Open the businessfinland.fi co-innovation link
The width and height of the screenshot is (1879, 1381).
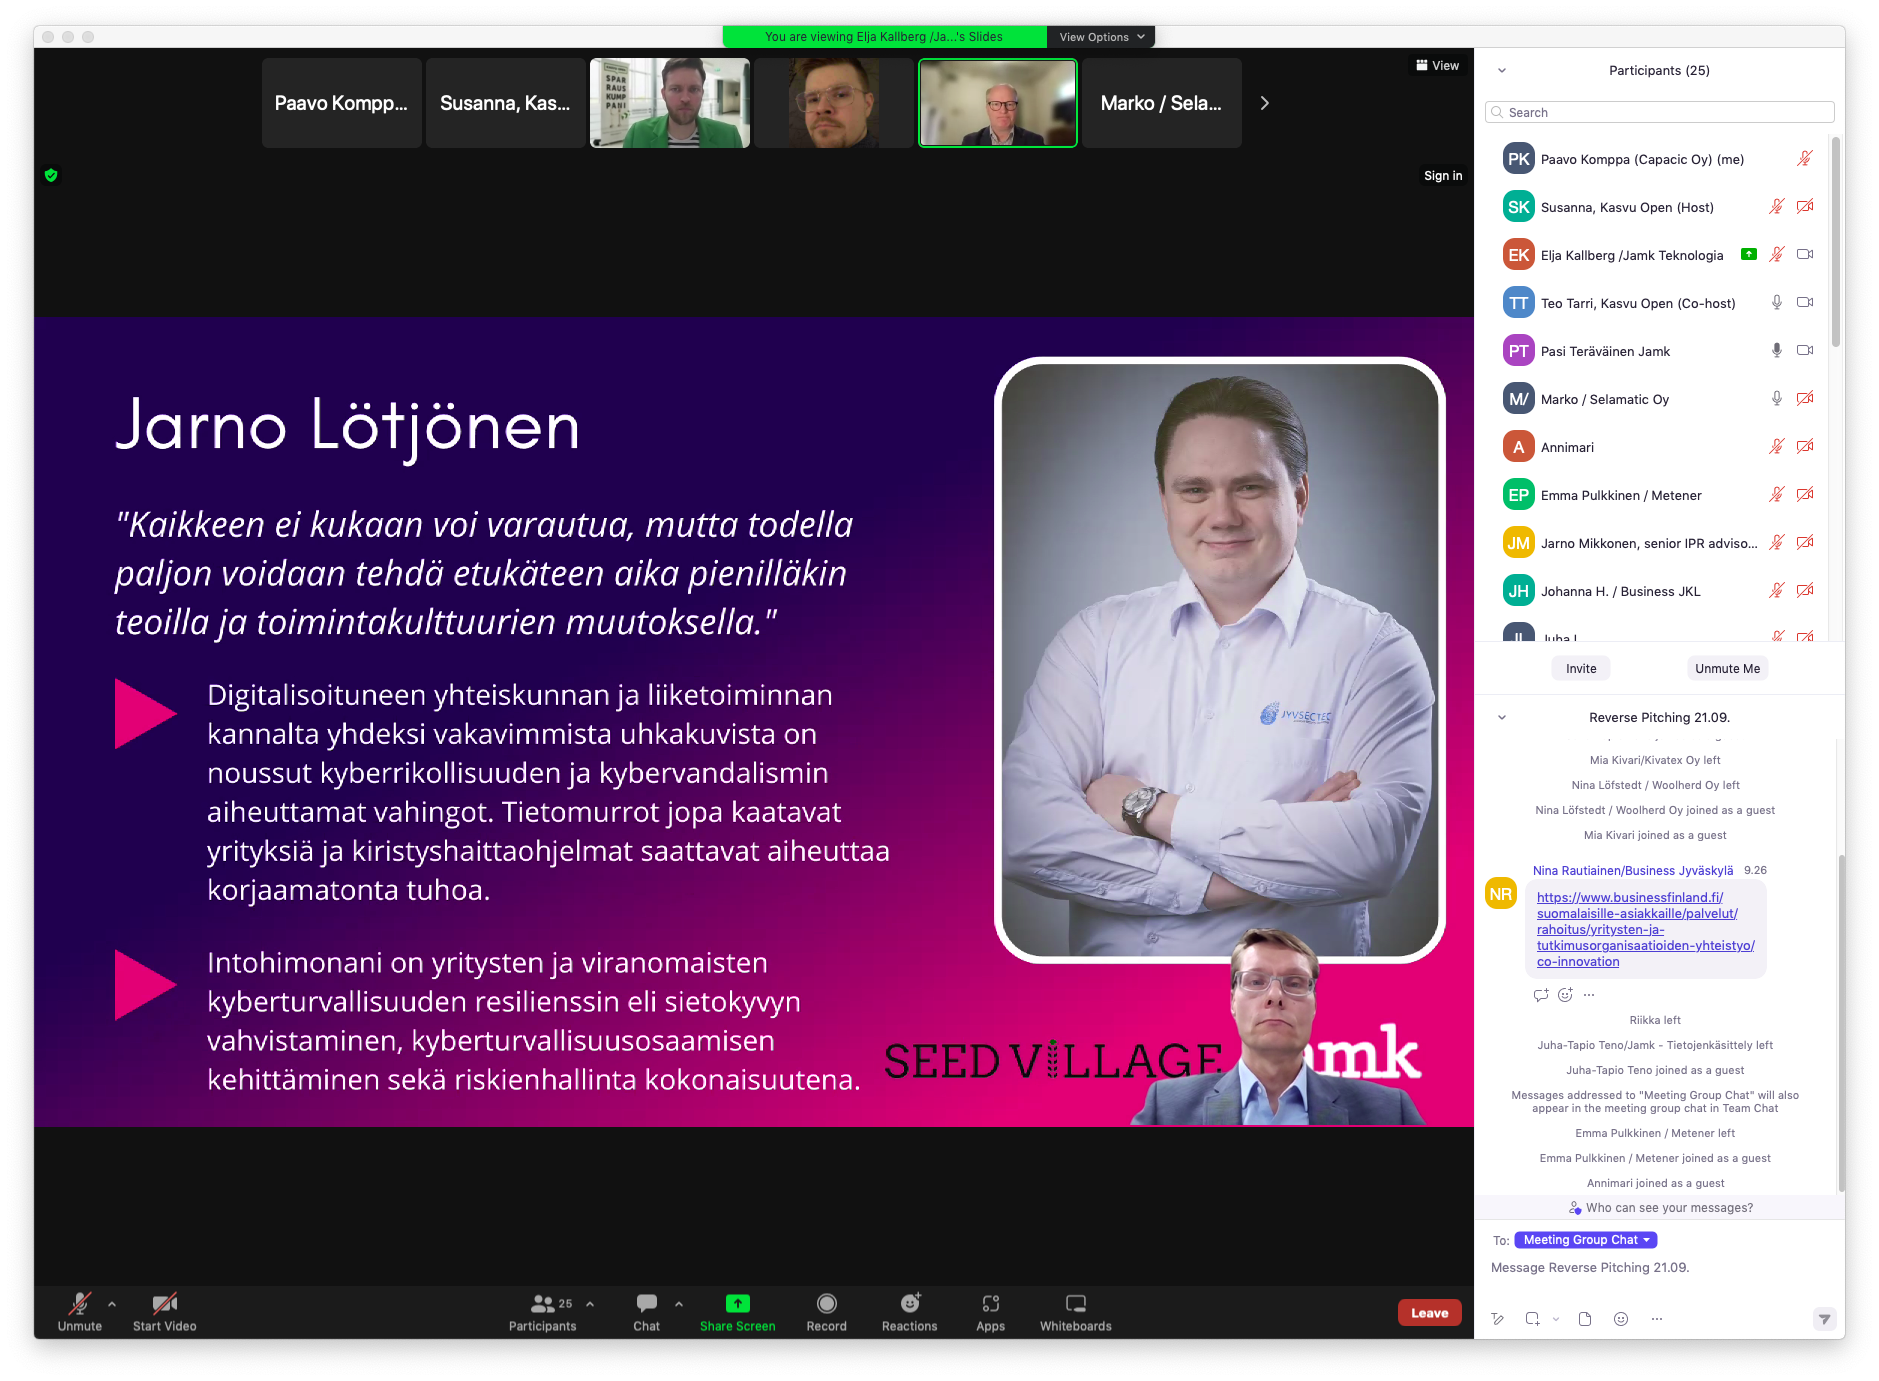pos(1645,929)
